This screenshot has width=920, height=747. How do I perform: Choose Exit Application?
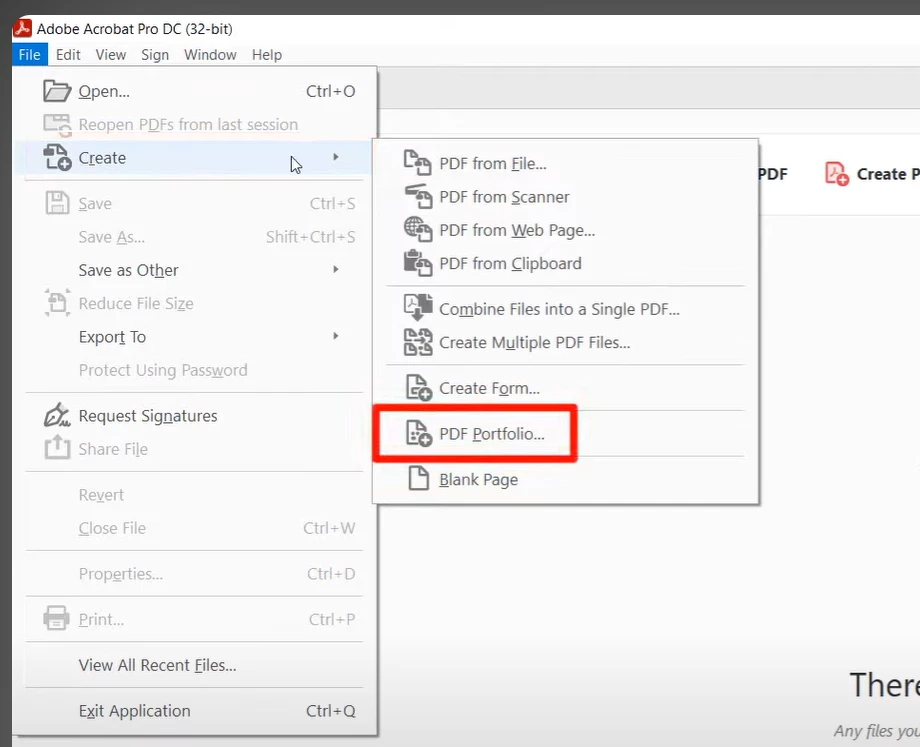click(x=194, y=711)
